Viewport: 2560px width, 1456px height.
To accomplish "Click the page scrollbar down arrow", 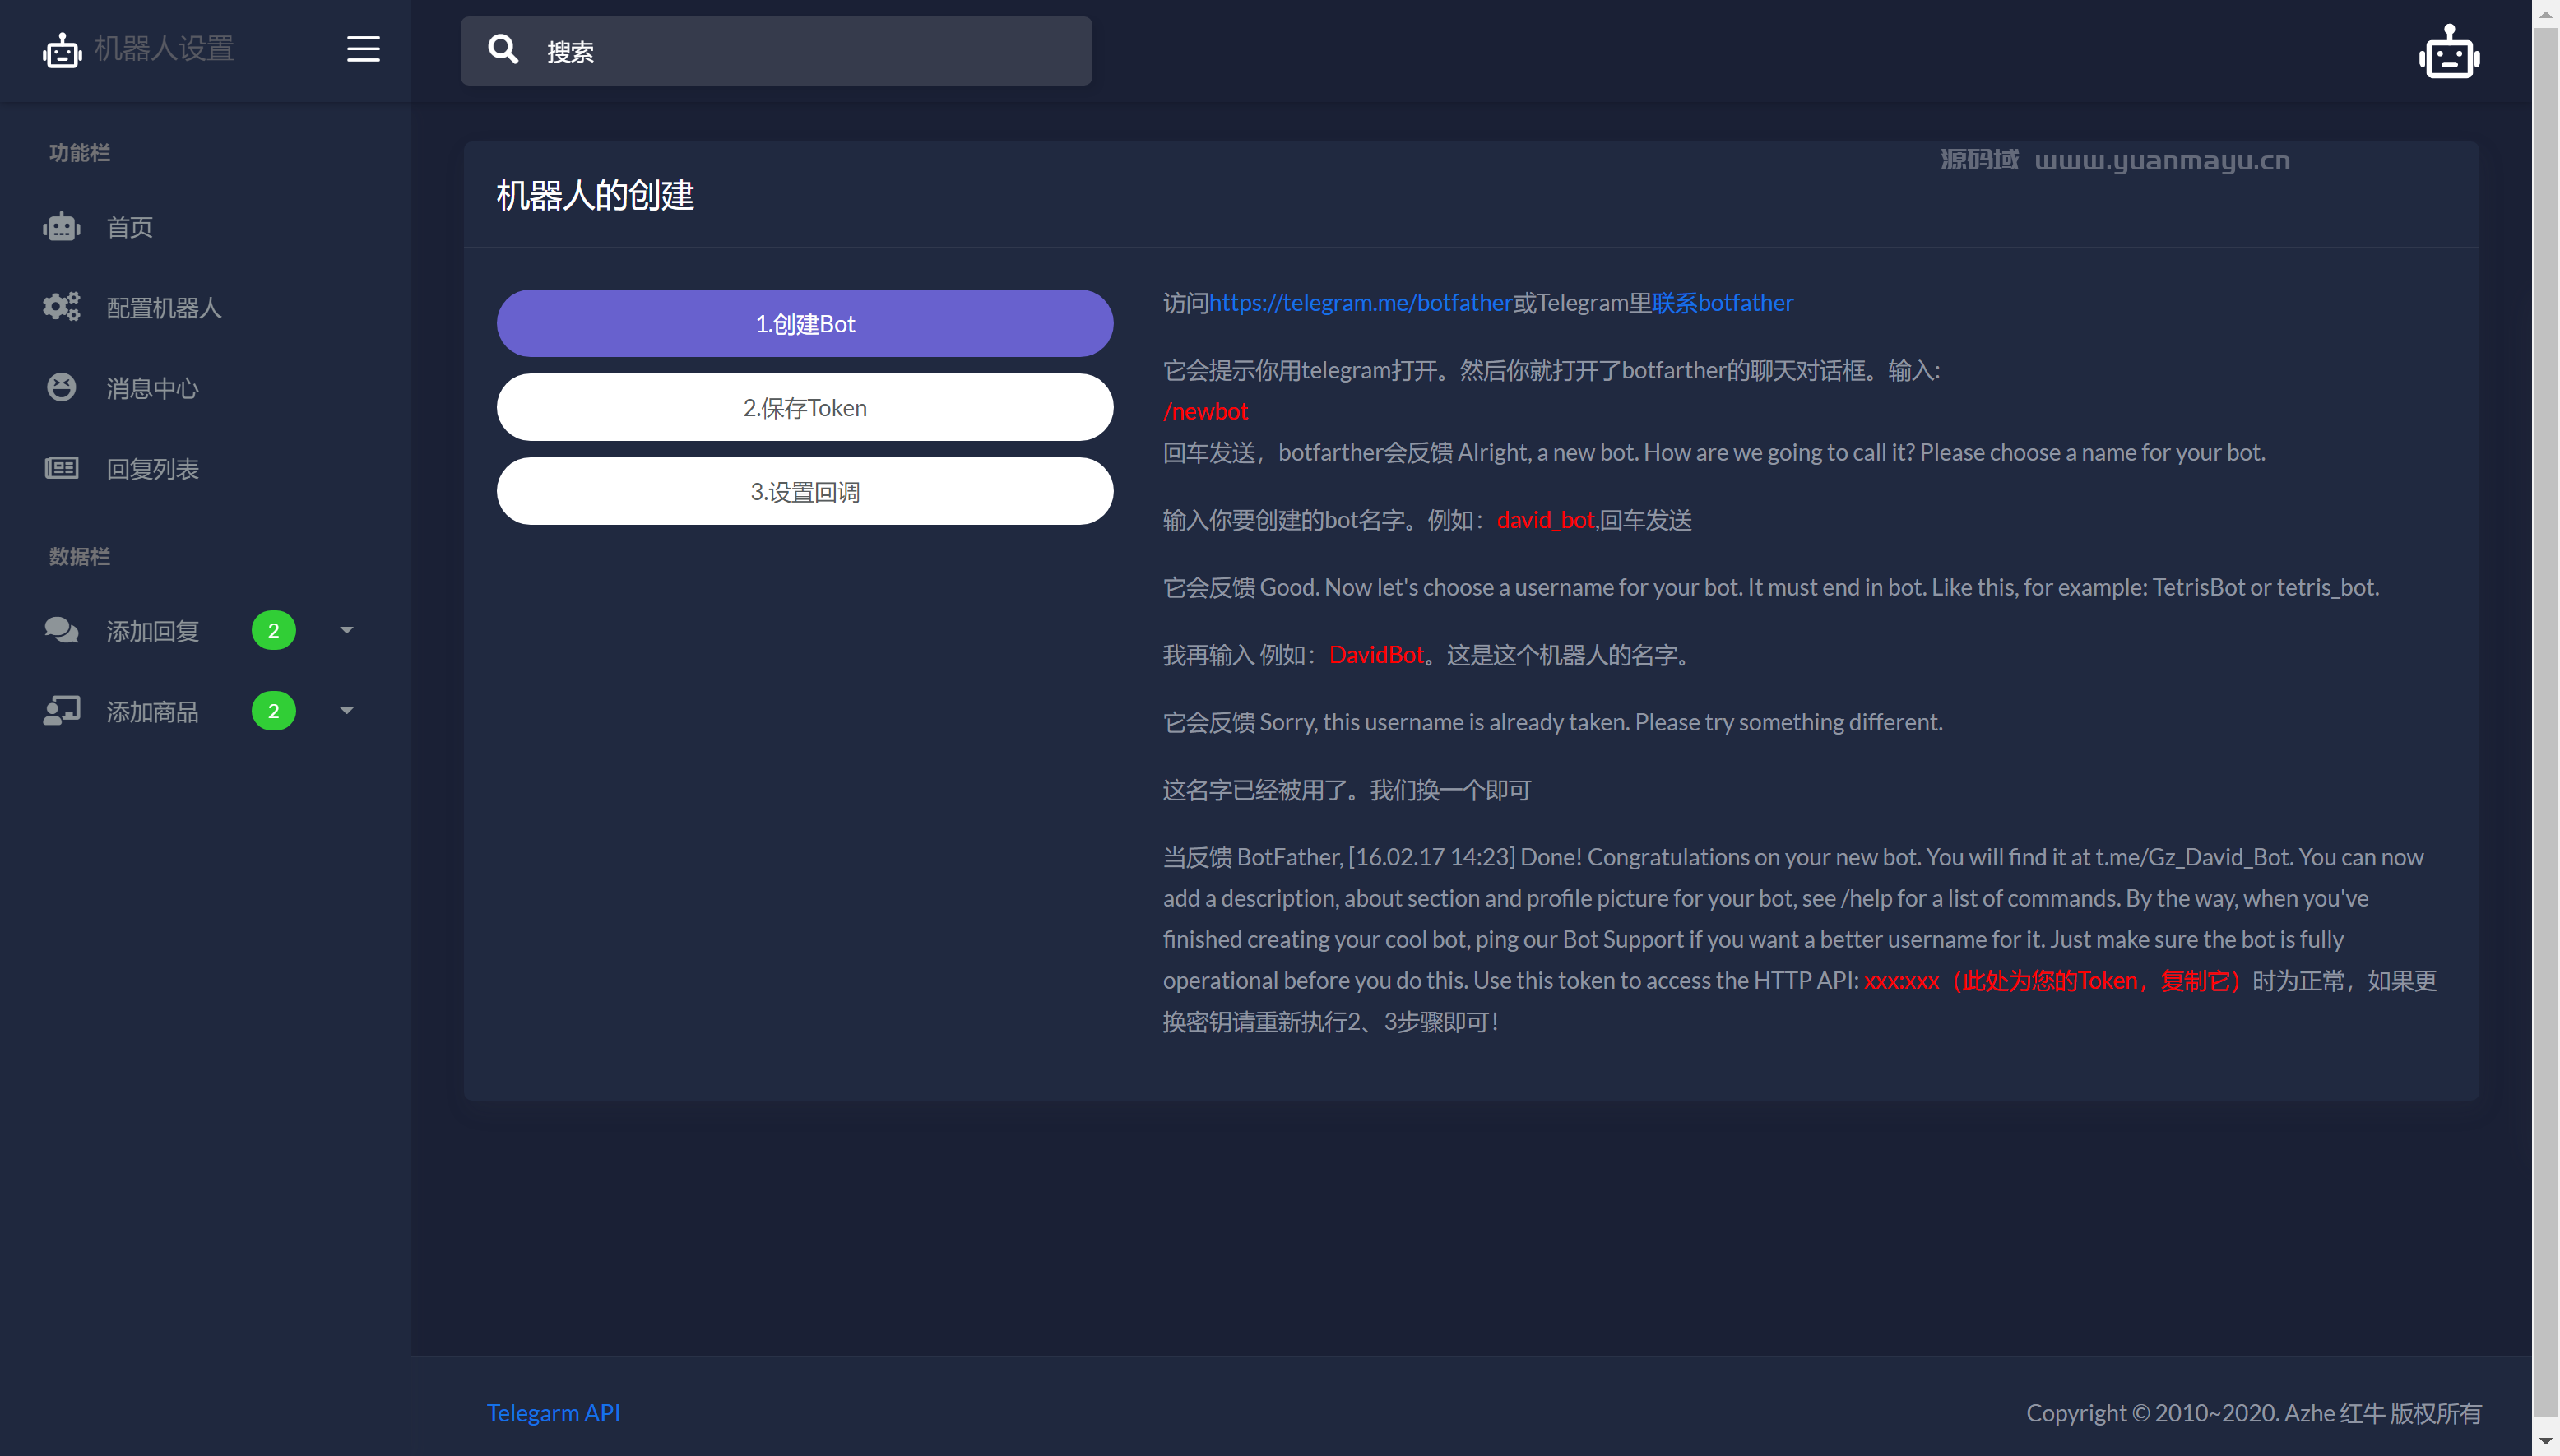I will click(2546, 1441).
